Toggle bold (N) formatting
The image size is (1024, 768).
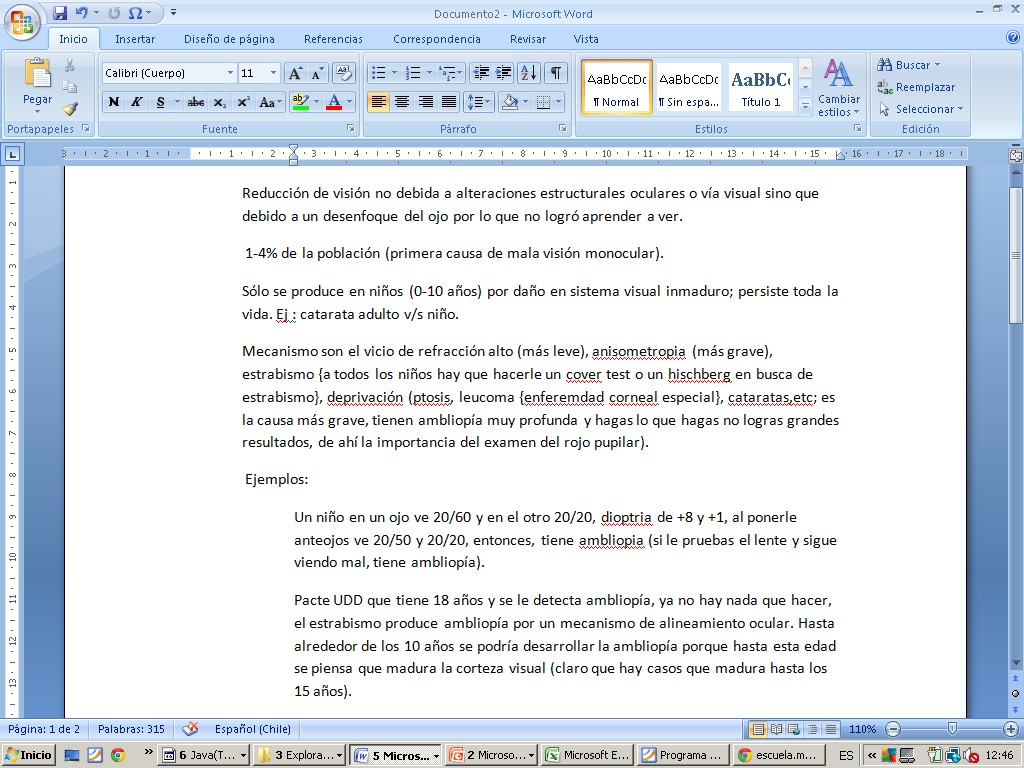click(114, 102)
